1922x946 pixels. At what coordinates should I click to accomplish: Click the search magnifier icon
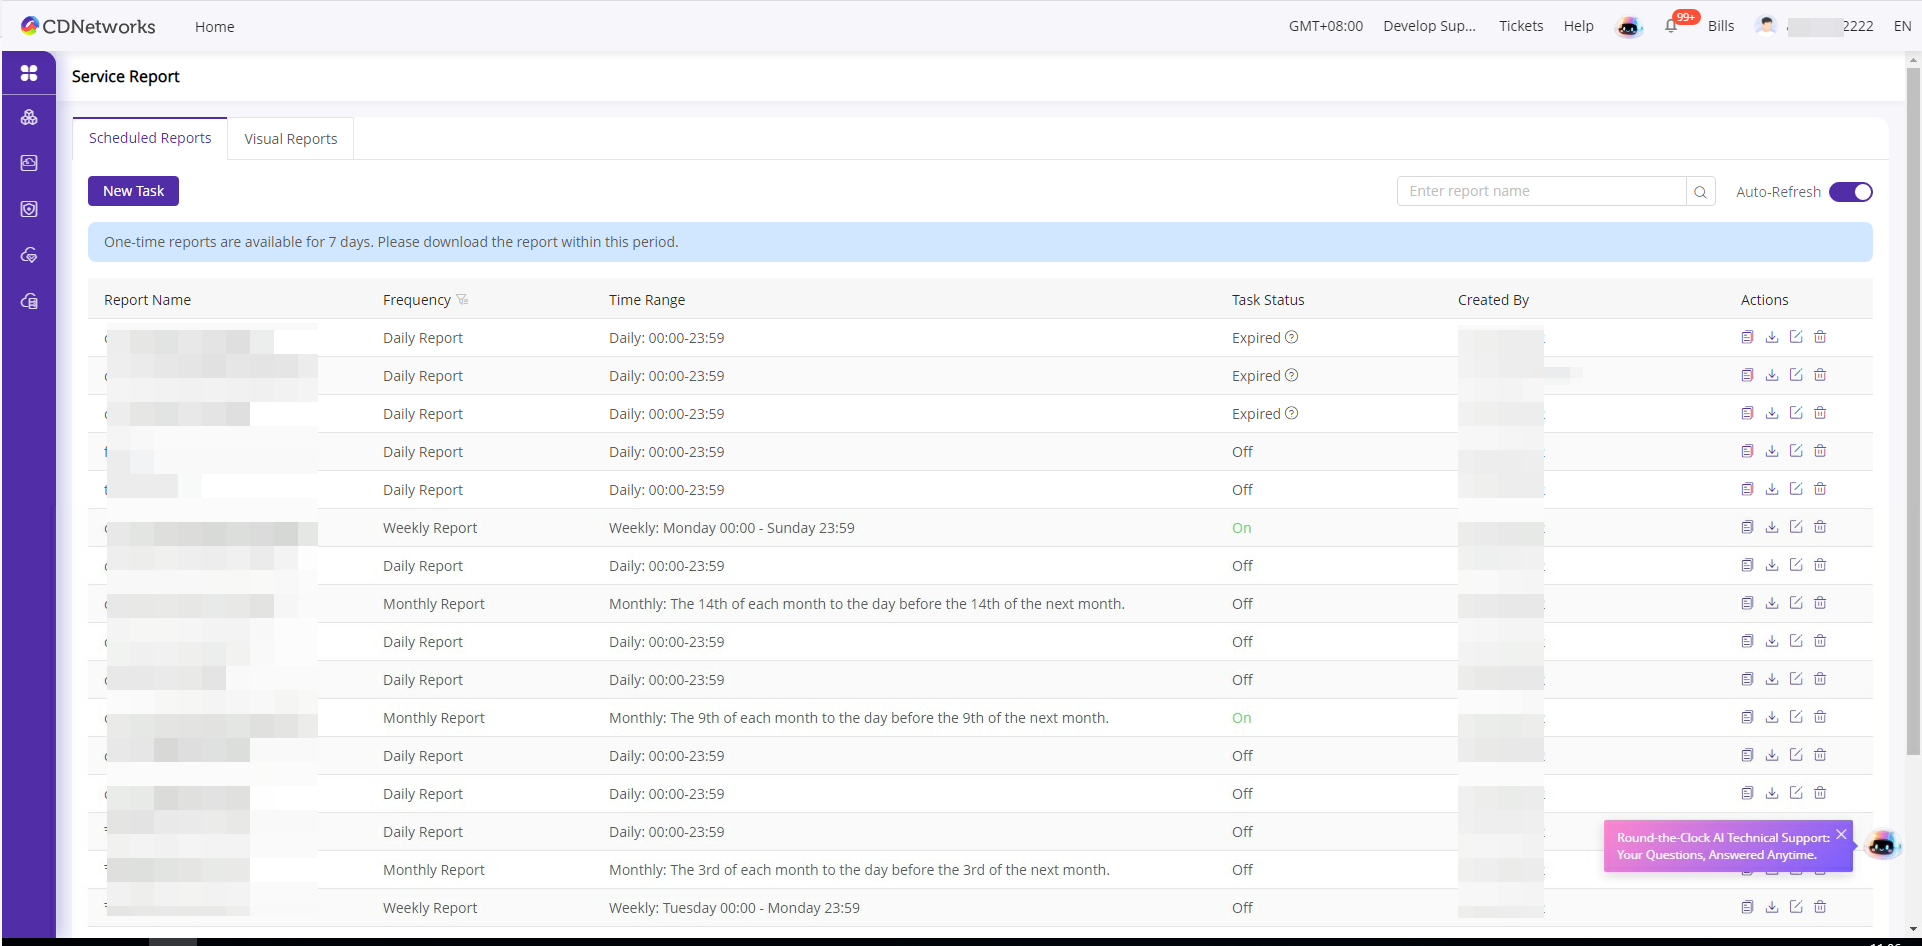click(1700, 192)
